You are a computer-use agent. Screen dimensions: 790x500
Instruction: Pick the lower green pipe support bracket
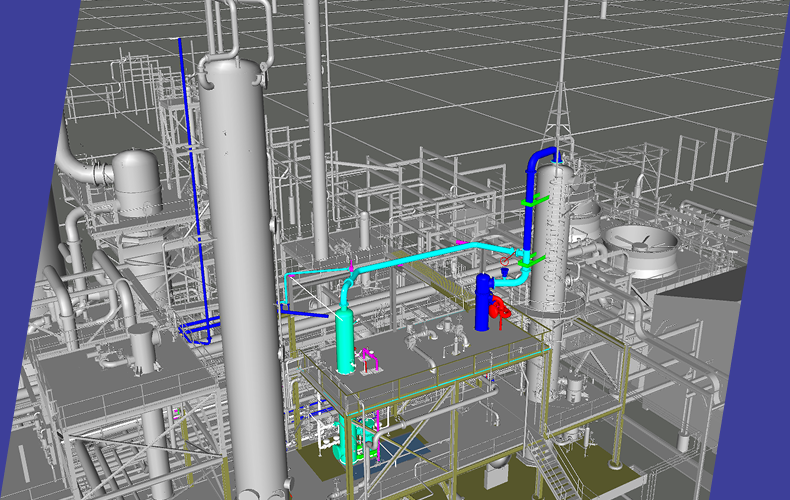click(x=532, y=262)
